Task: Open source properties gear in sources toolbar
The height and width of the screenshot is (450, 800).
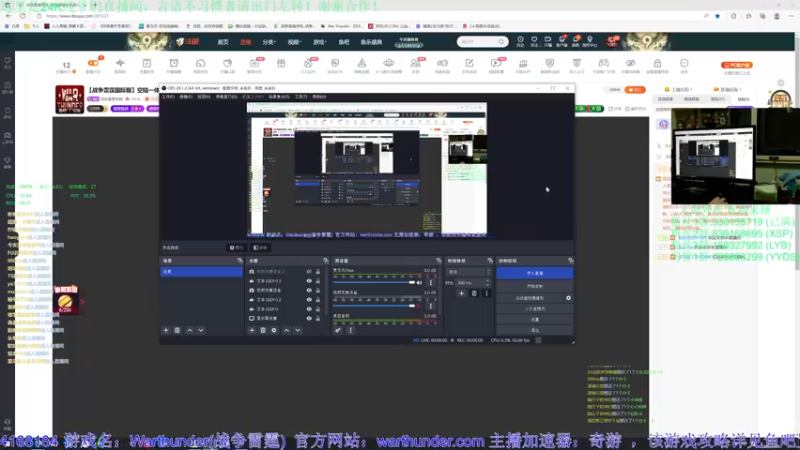Action: point(274,330)
